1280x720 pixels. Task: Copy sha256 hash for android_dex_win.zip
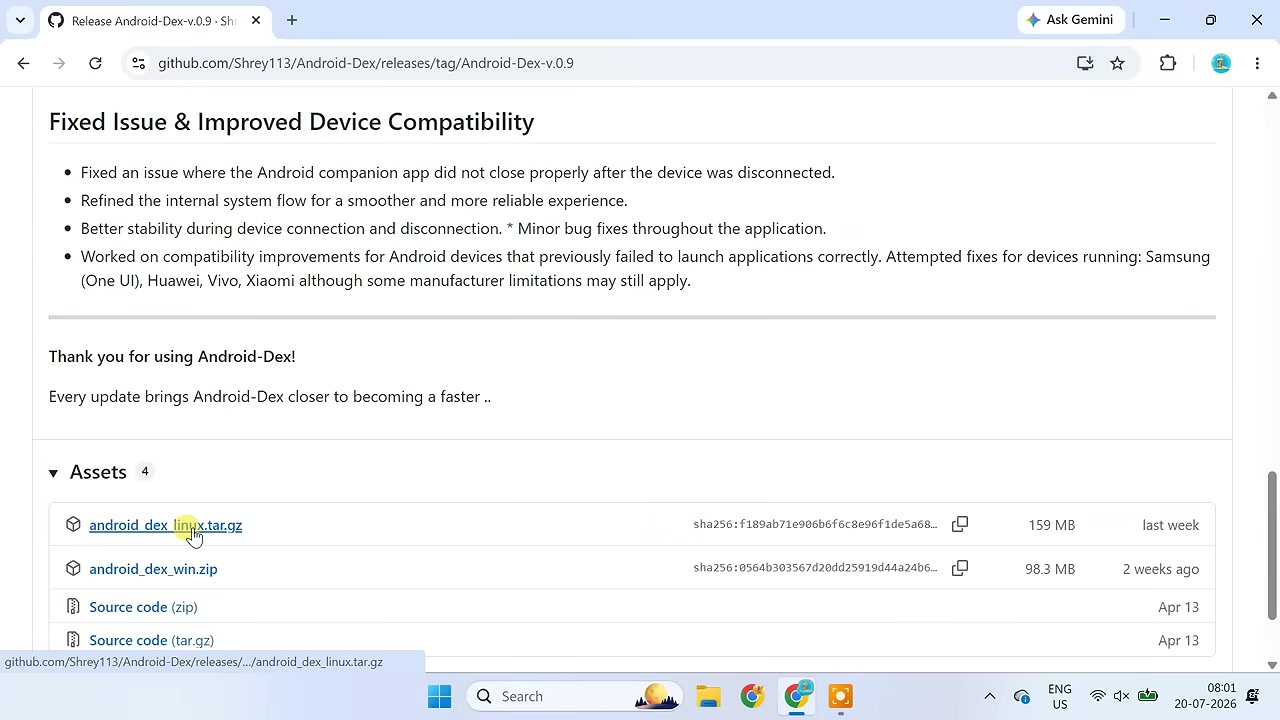(960, 568)
